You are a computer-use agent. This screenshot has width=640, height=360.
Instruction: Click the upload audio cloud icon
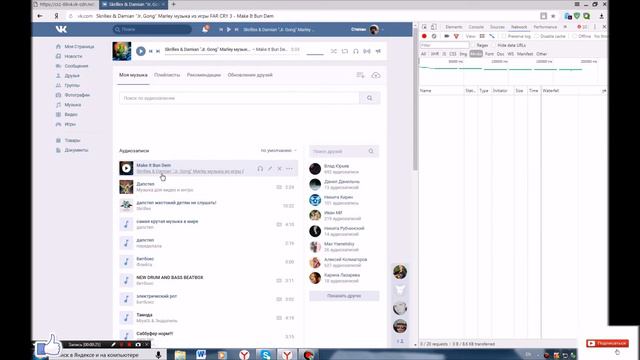[376, 76]
